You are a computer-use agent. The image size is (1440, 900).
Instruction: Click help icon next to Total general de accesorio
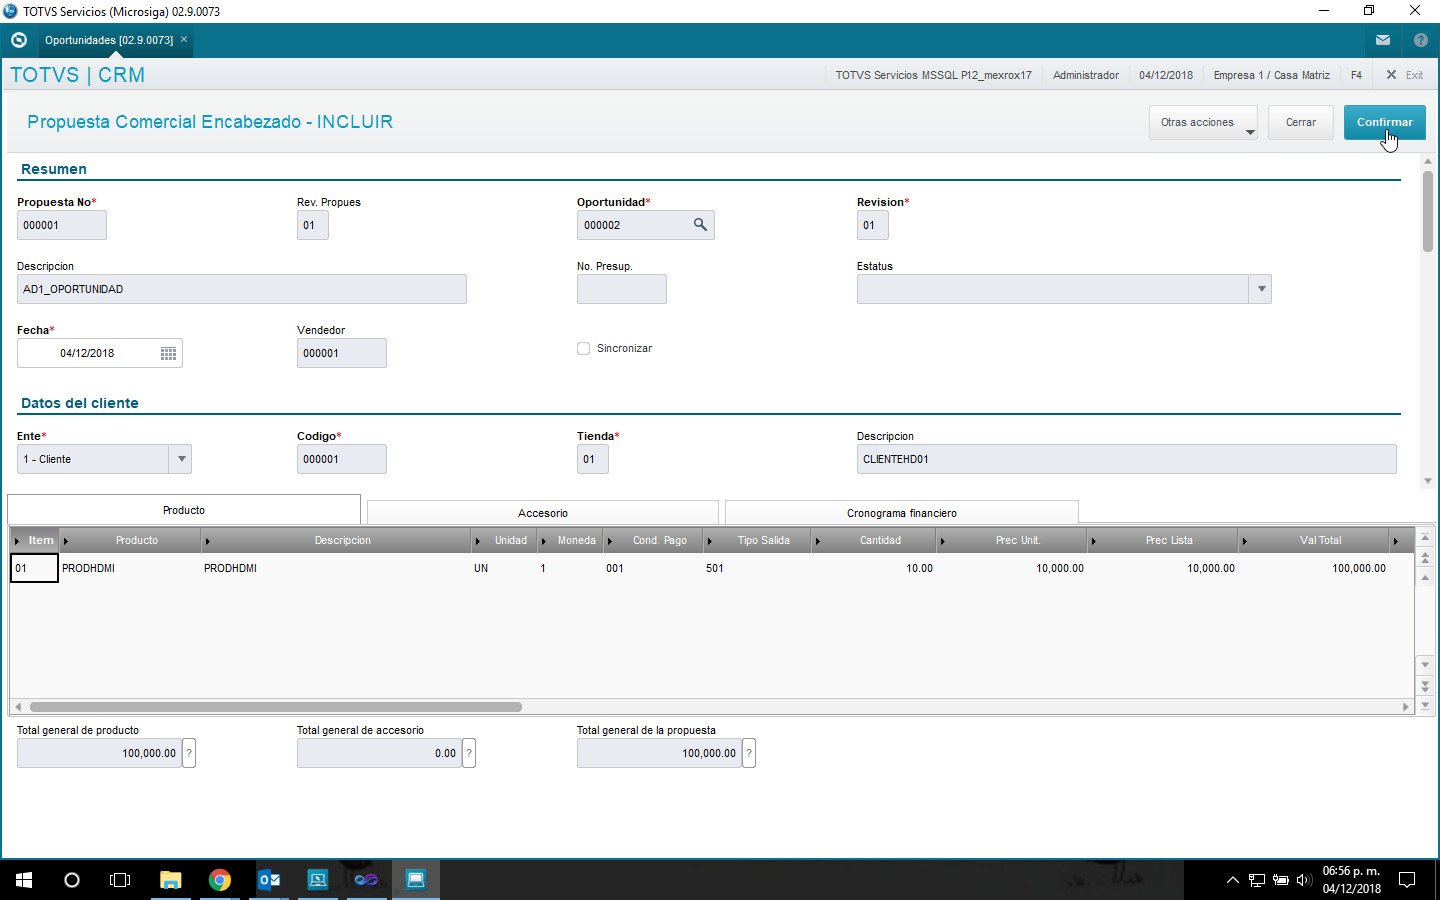click(x=469, y=753)
